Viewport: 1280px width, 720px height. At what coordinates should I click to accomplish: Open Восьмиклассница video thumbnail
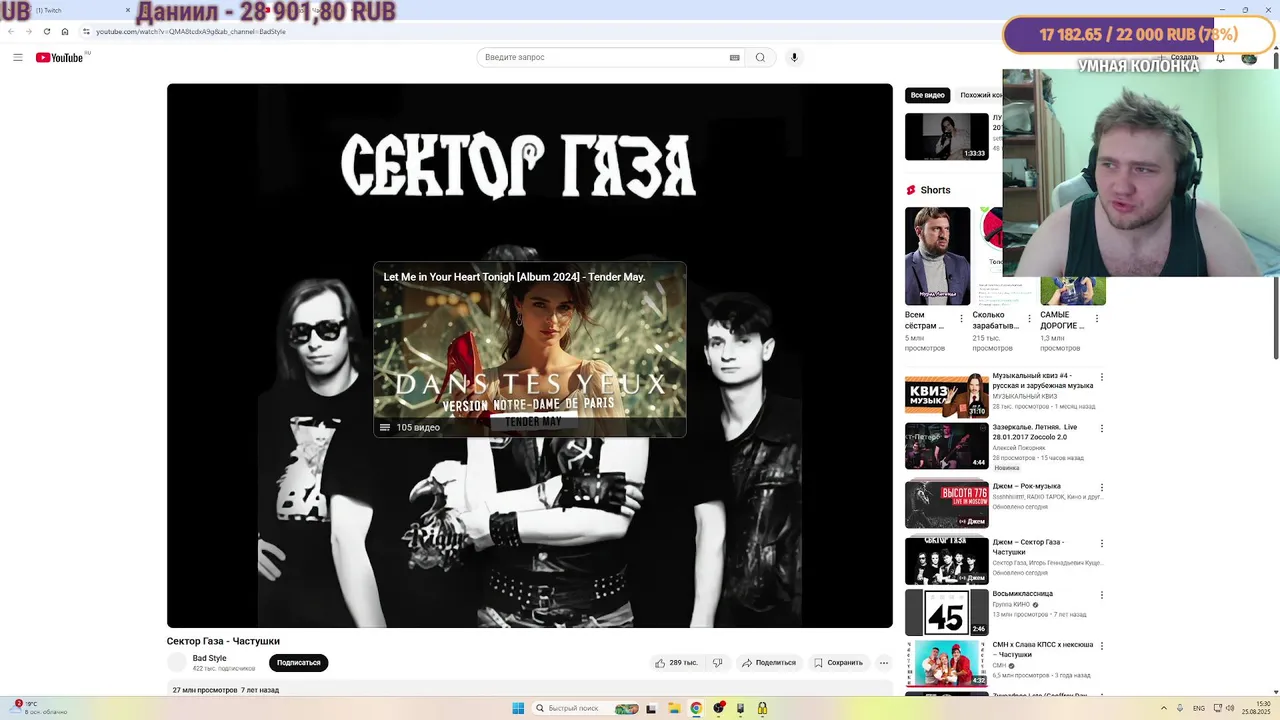(x=946, y=612)
